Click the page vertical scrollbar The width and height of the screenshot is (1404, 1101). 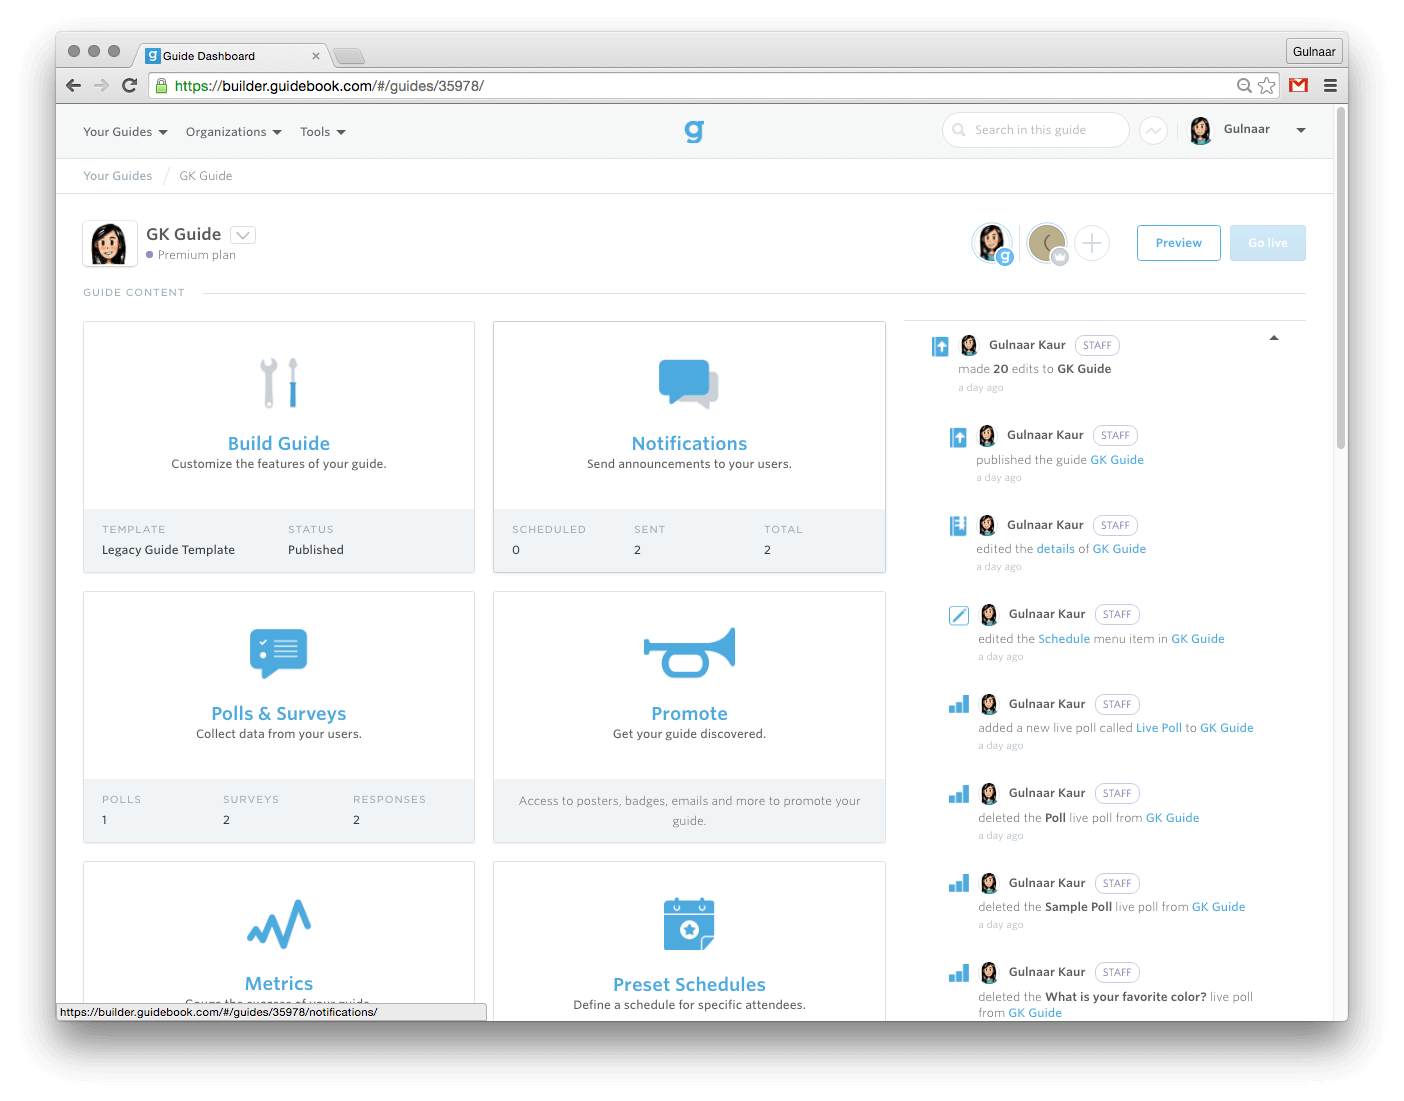[1341, 280]
